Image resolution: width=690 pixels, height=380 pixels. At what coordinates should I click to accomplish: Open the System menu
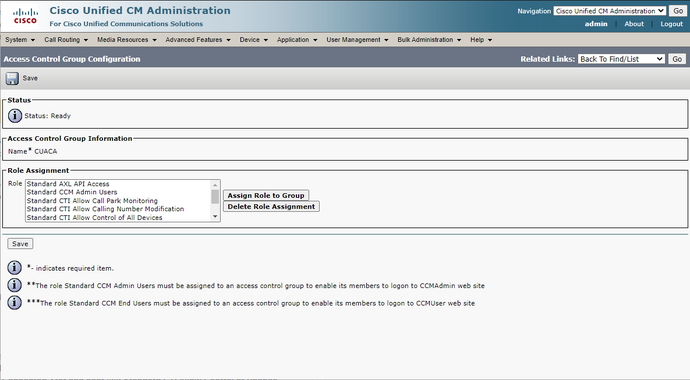coord(20,40)
